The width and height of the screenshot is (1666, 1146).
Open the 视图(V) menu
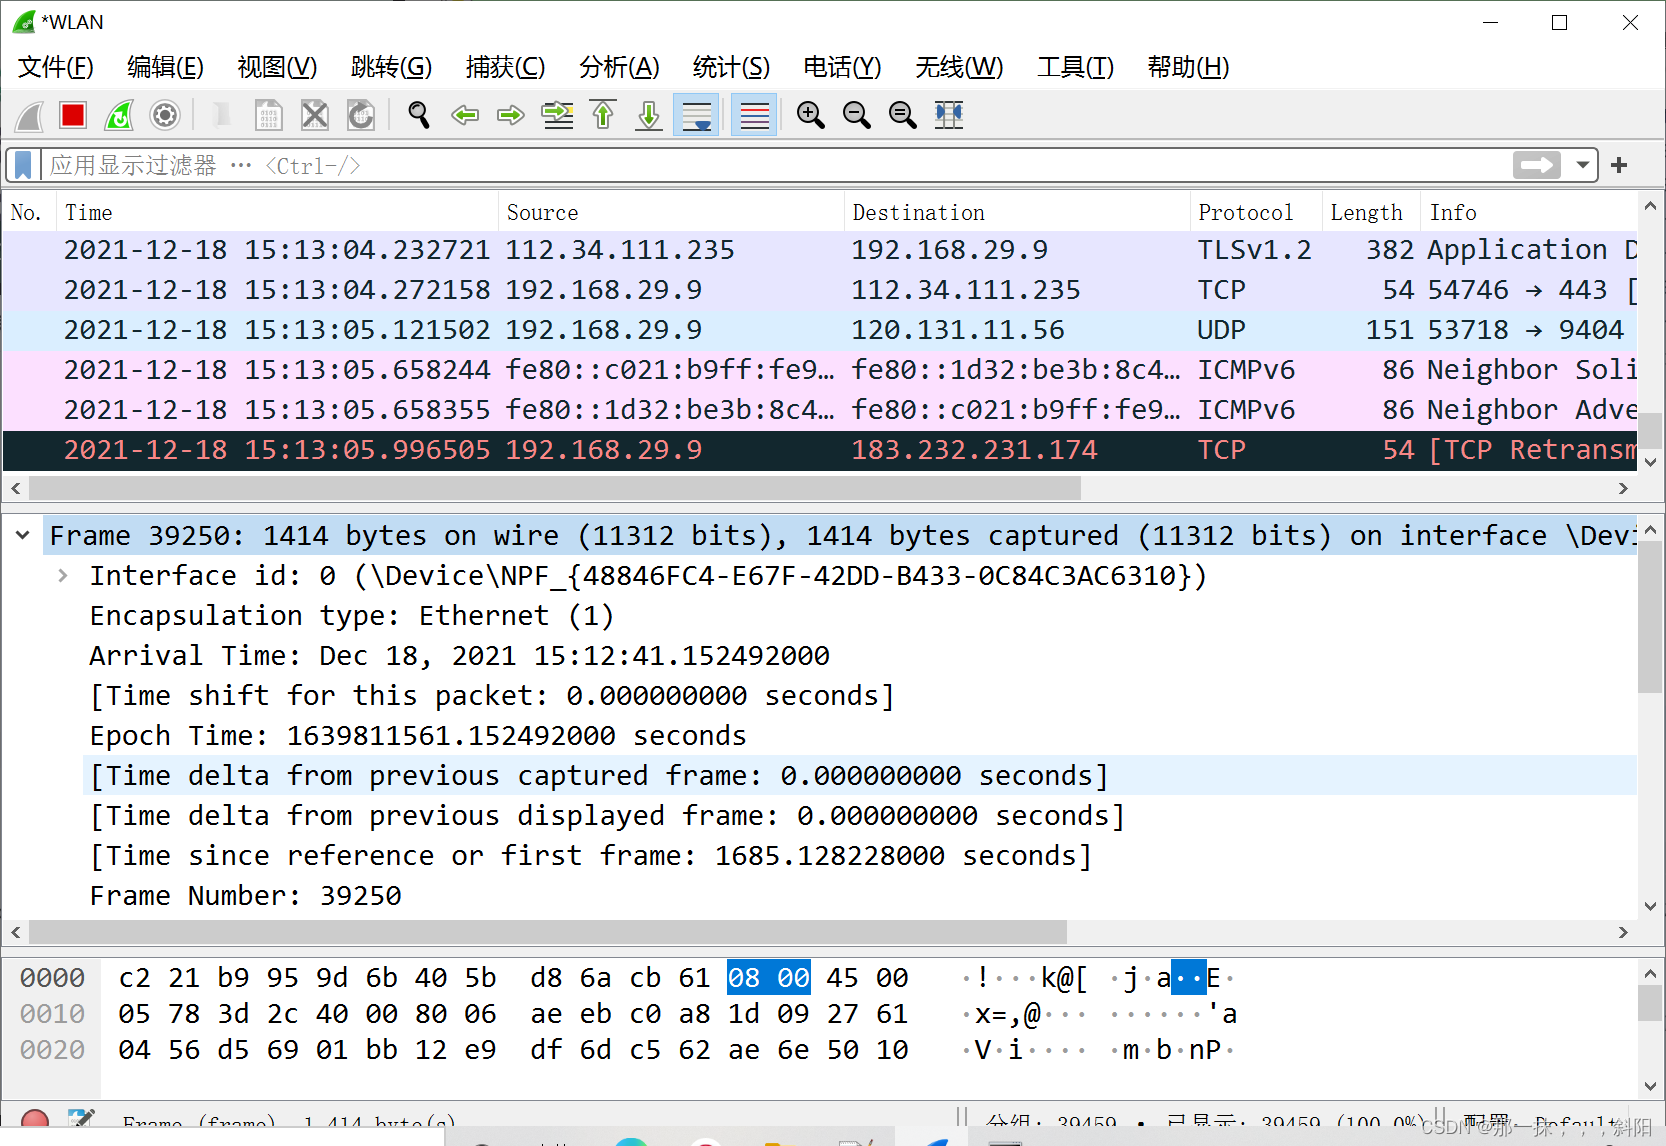pyautogui.click(x=277, y=67)
